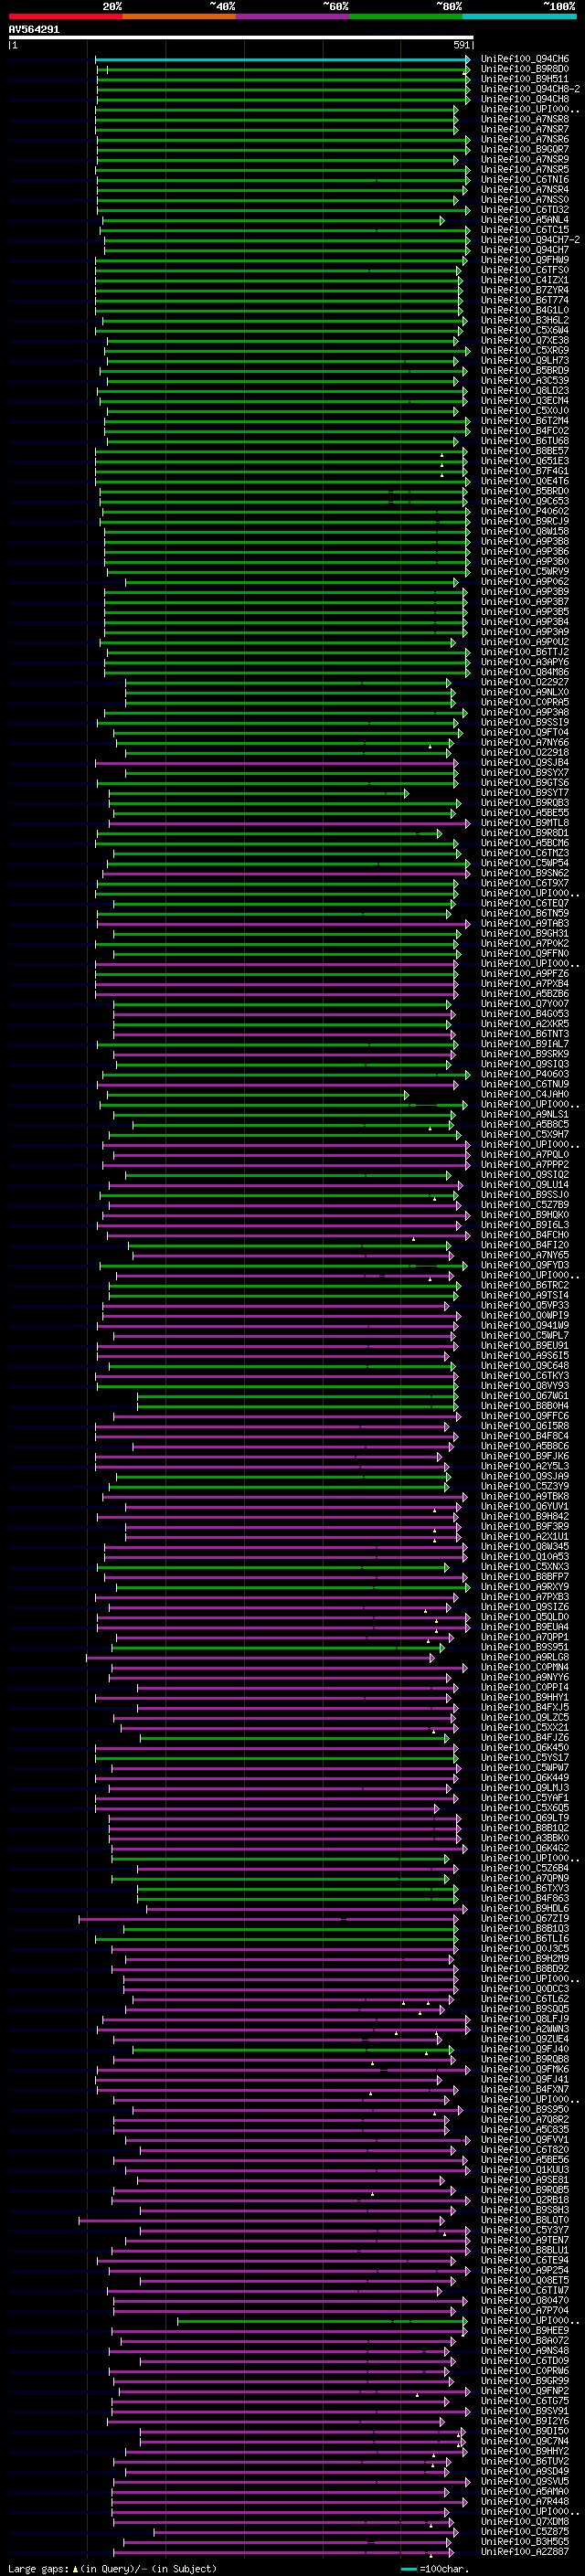This screenshot has width=585, height=2576.
Task: Select hit label UniRef100_C5Z7B9
Action: click(x=525, y=1205)
